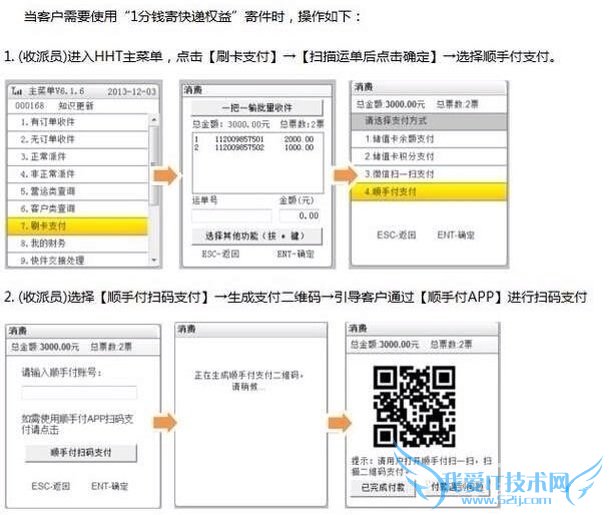Select menu item 3. 正常派件

78,157
